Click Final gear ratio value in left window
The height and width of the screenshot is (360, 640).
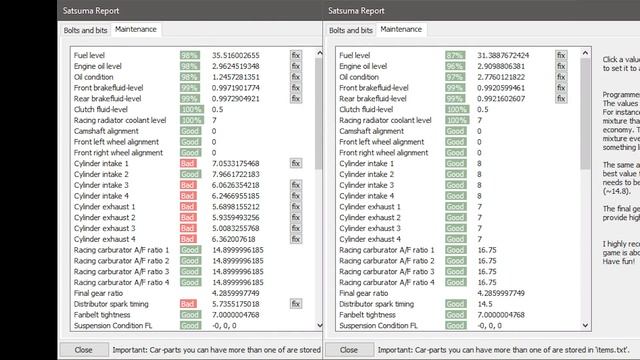(x=236, y=293)
